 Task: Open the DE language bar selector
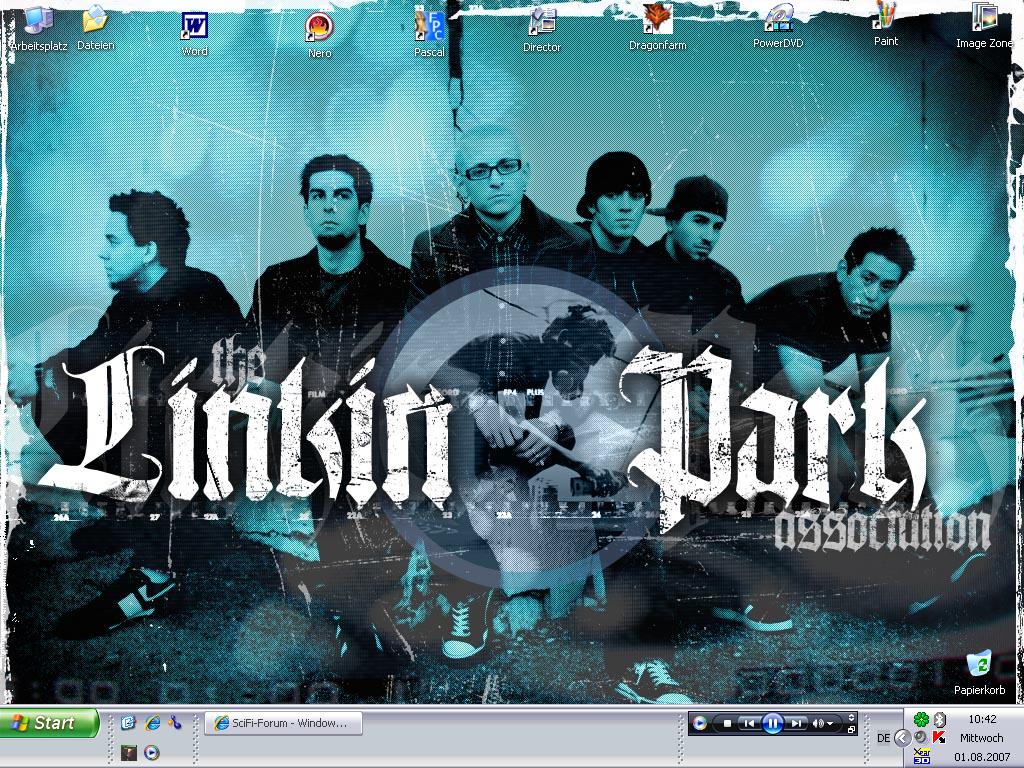(883, 738)
